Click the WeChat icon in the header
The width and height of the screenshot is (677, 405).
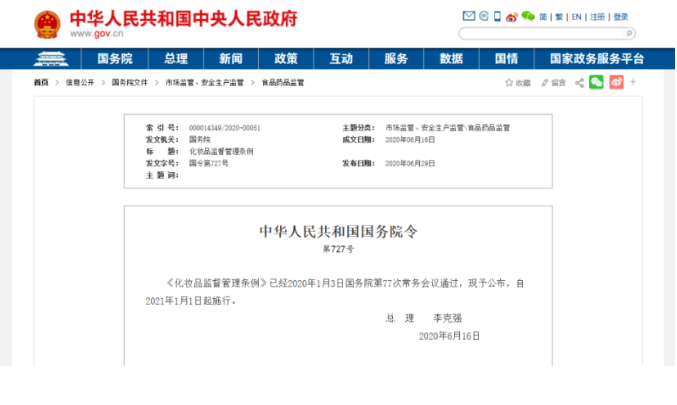[x=527, y=17]
